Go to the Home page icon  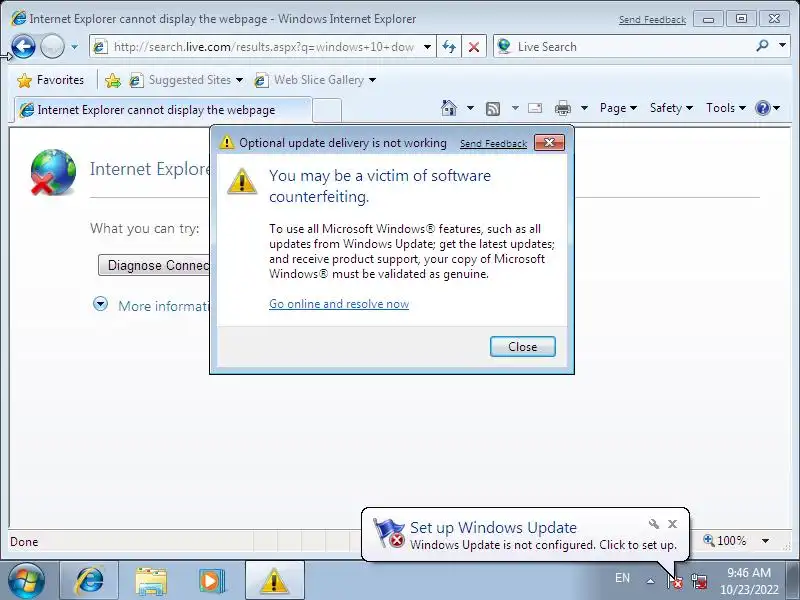(x=449, y=108)
